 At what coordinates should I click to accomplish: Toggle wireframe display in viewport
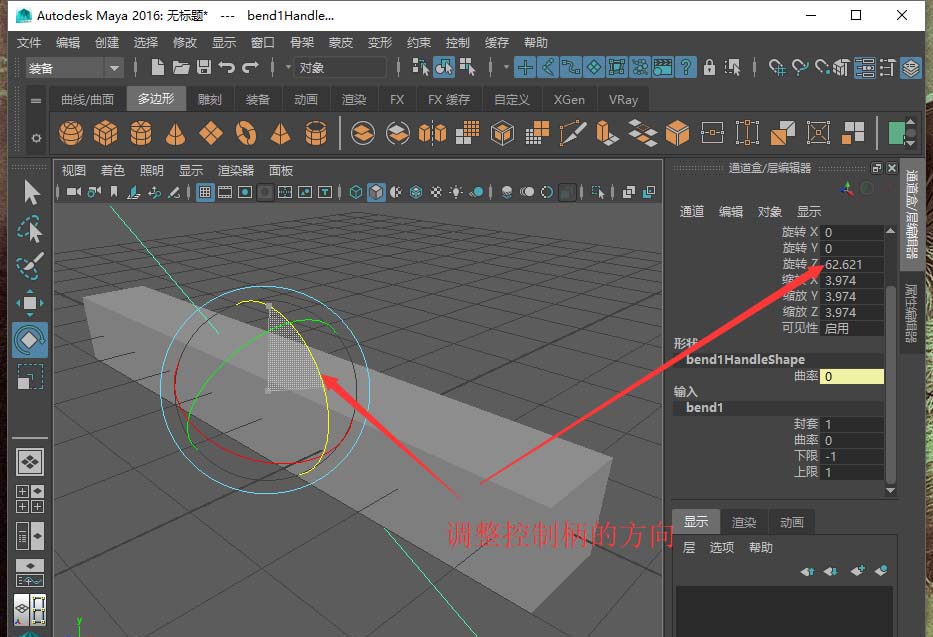[x=356, y=191]
